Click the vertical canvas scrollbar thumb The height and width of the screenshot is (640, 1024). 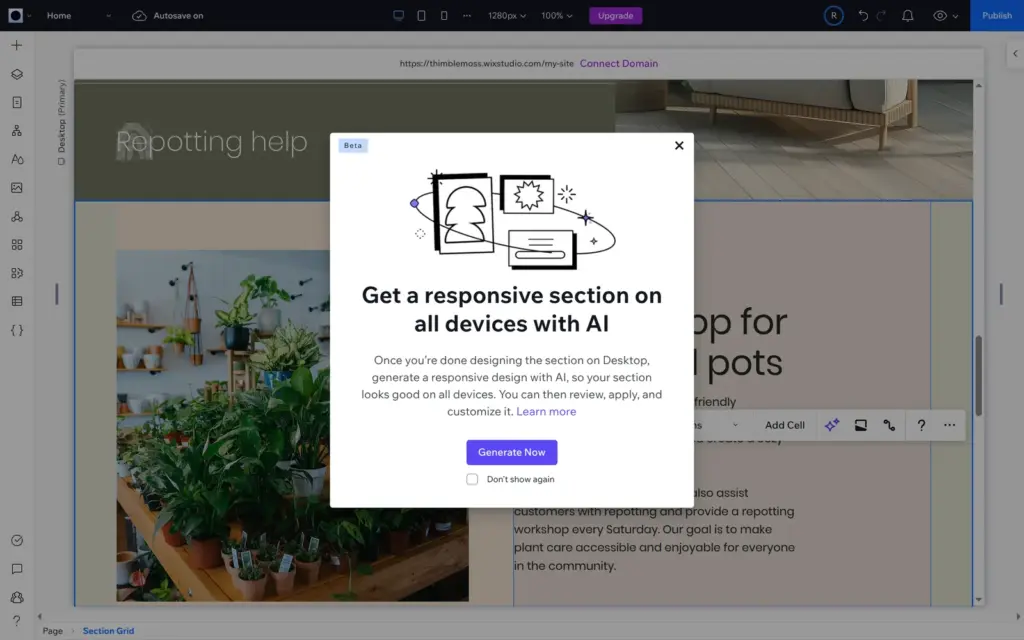(x=978, y=376)
